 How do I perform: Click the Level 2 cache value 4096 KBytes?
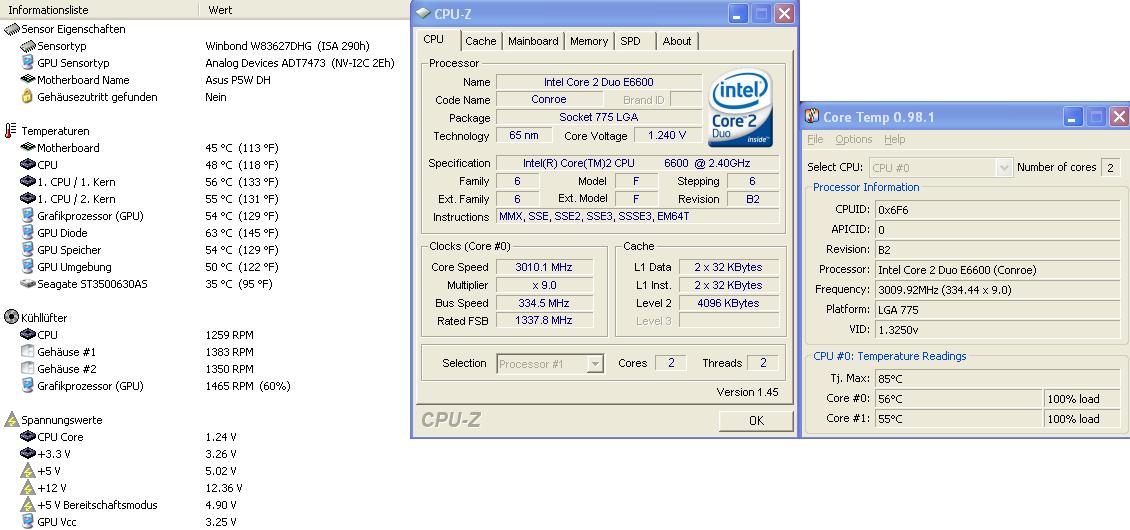pos(728,303)
